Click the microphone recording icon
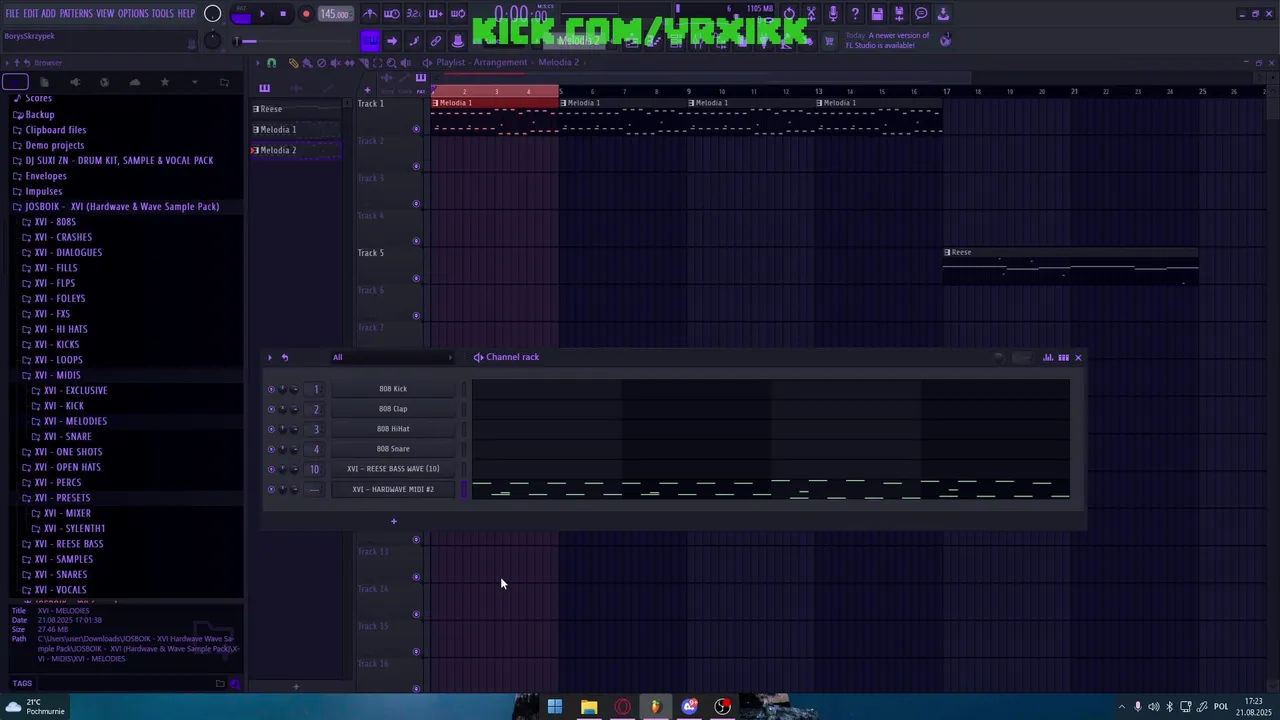 tap(834, 14)
